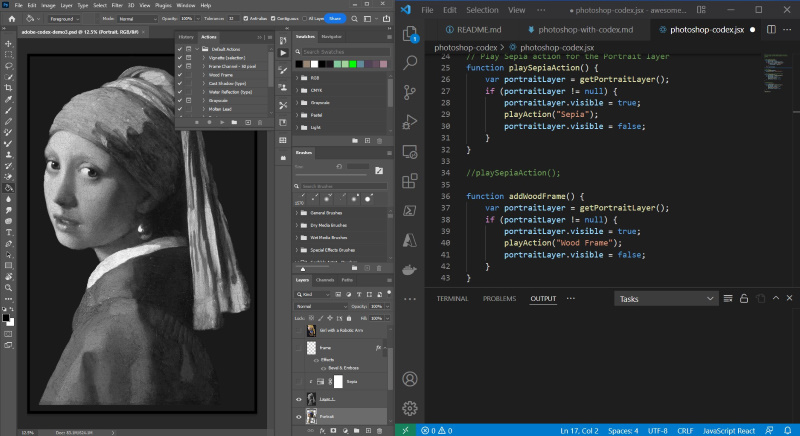Screen dimensions: 800x436
Task: Open VS Code Run and Debug view
Action: click(410, 122)
